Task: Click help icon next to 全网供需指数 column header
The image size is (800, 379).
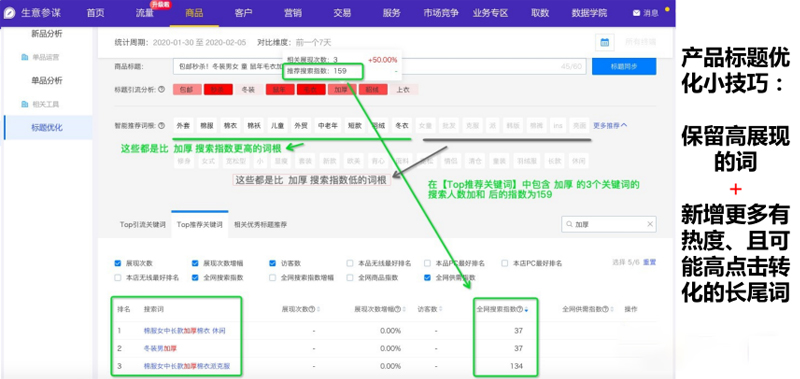Action: (x=606, y=309)
